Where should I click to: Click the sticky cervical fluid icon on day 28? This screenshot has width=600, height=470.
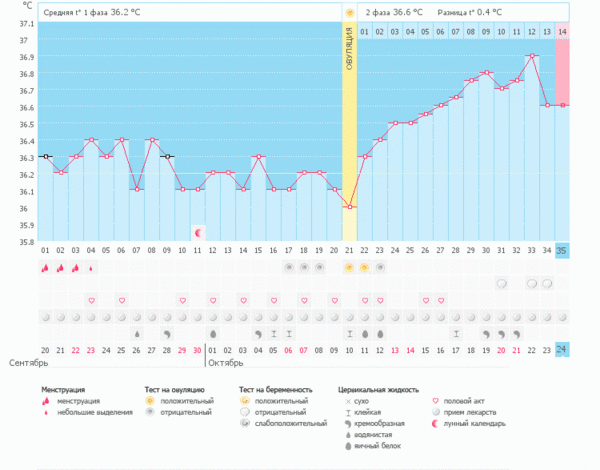pos(457,333)
